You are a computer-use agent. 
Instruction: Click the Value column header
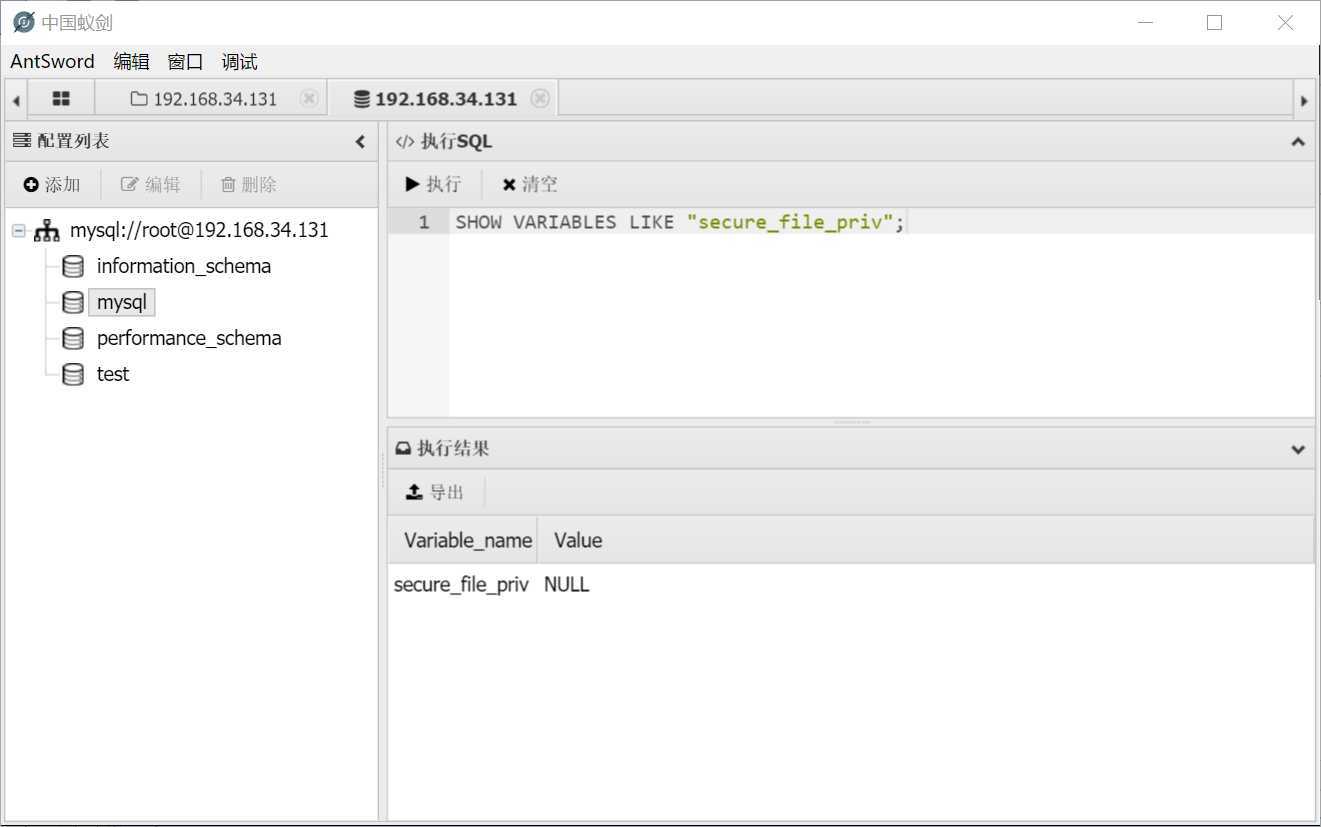578,540
